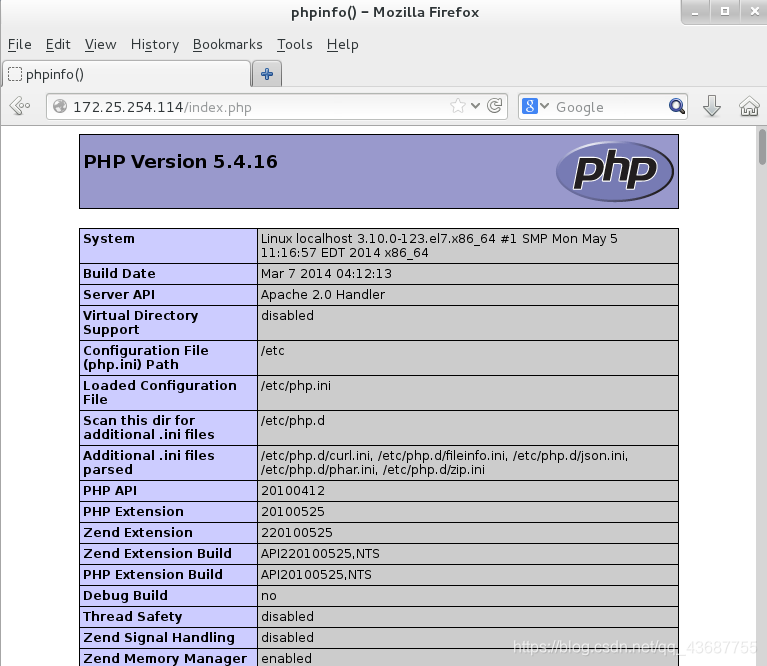Viewport: 767px width, 666px height.
Task: Click the Zend Extension value 220100525
Action: click(296, 533)
